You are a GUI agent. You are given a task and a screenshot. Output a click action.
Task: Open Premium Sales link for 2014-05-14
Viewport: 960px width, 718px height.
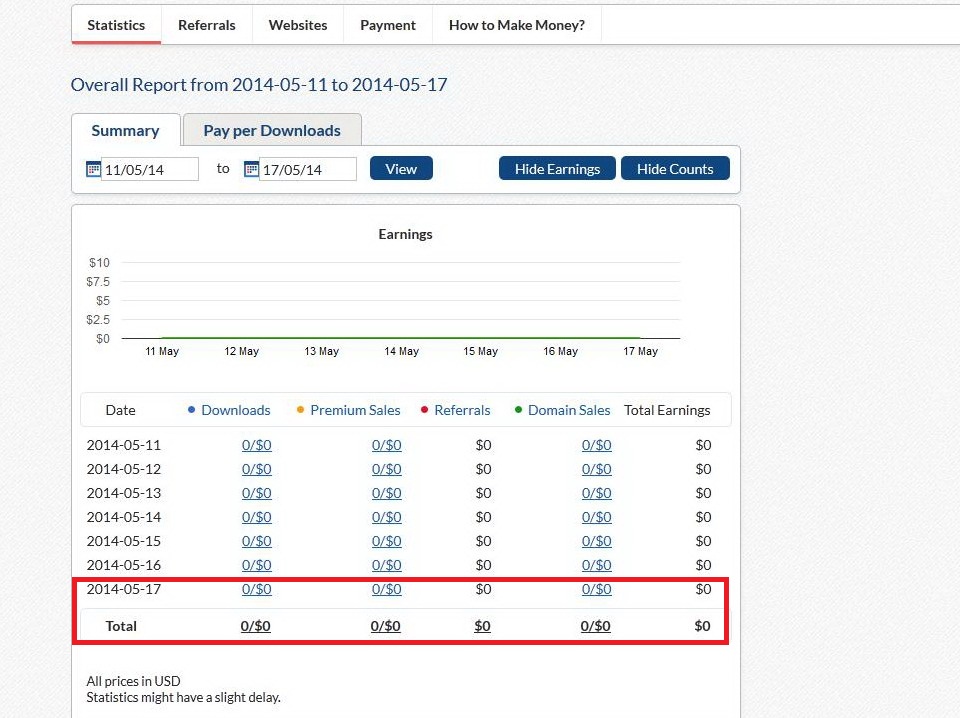386,517
